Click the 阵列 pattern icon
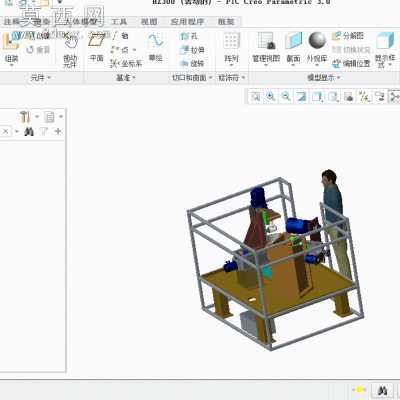Screen dimensions: 400x400 (231, 41)
